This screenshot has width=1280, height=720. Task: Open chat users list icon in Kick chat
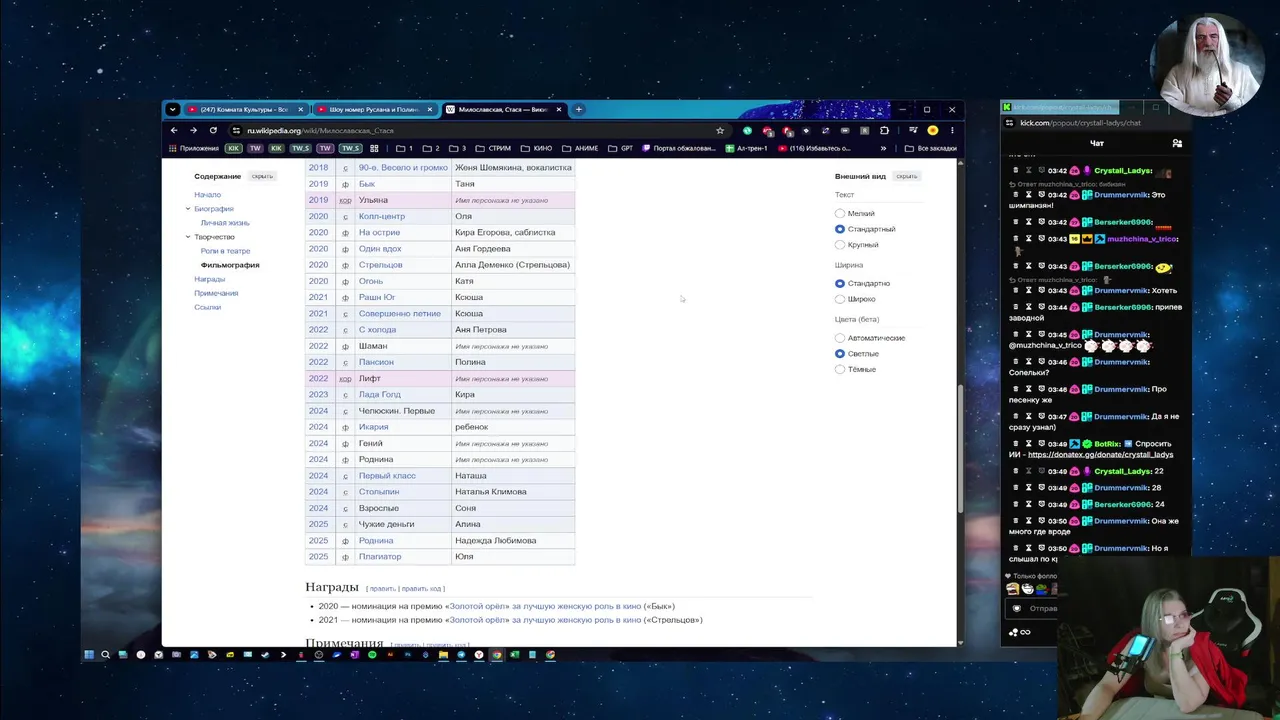coord(1177,144)
